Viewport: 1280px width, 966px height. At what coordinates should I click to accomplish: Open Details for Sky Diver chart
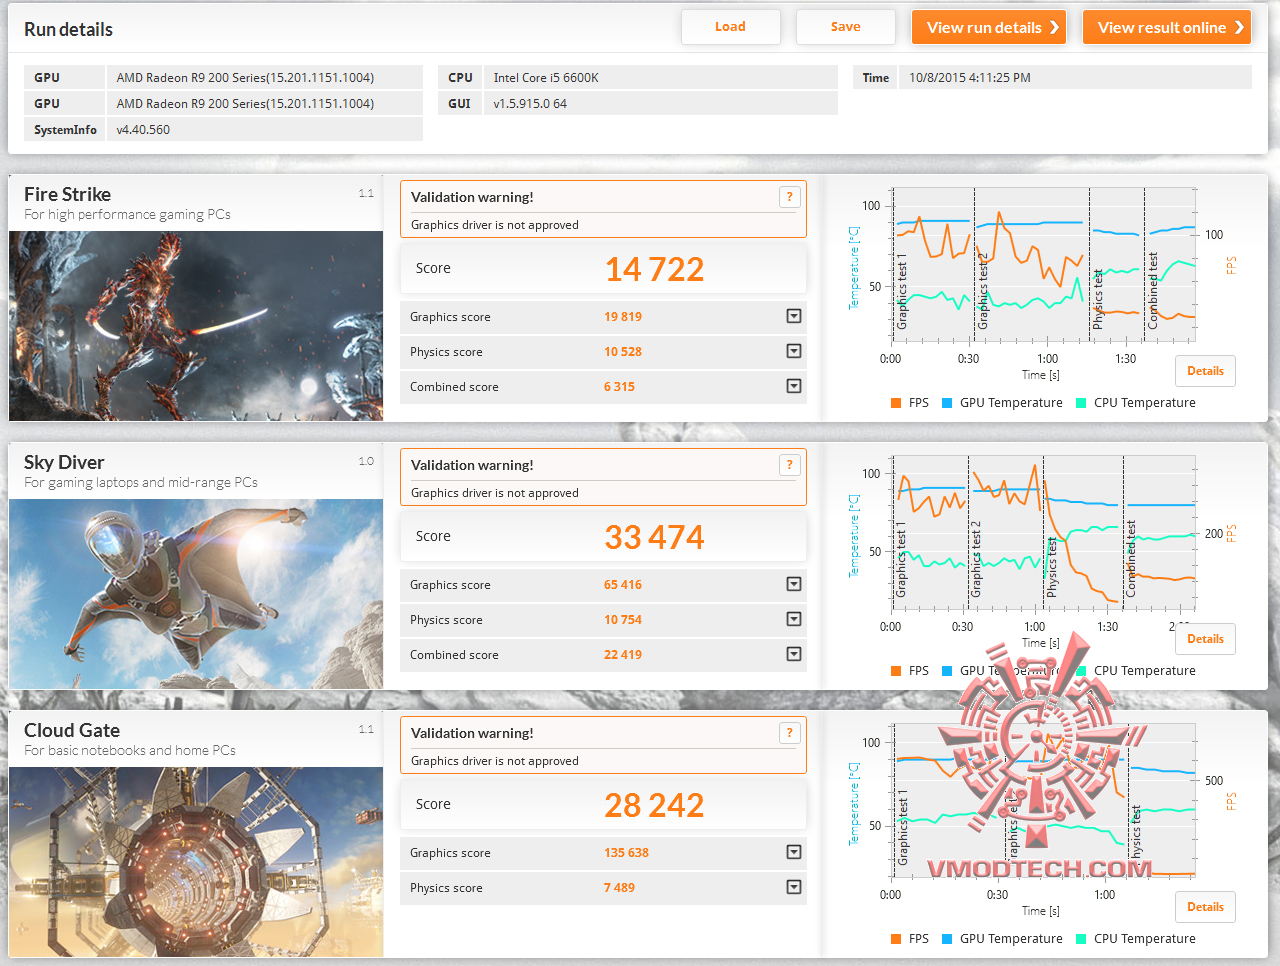[x=1205, y=639]
